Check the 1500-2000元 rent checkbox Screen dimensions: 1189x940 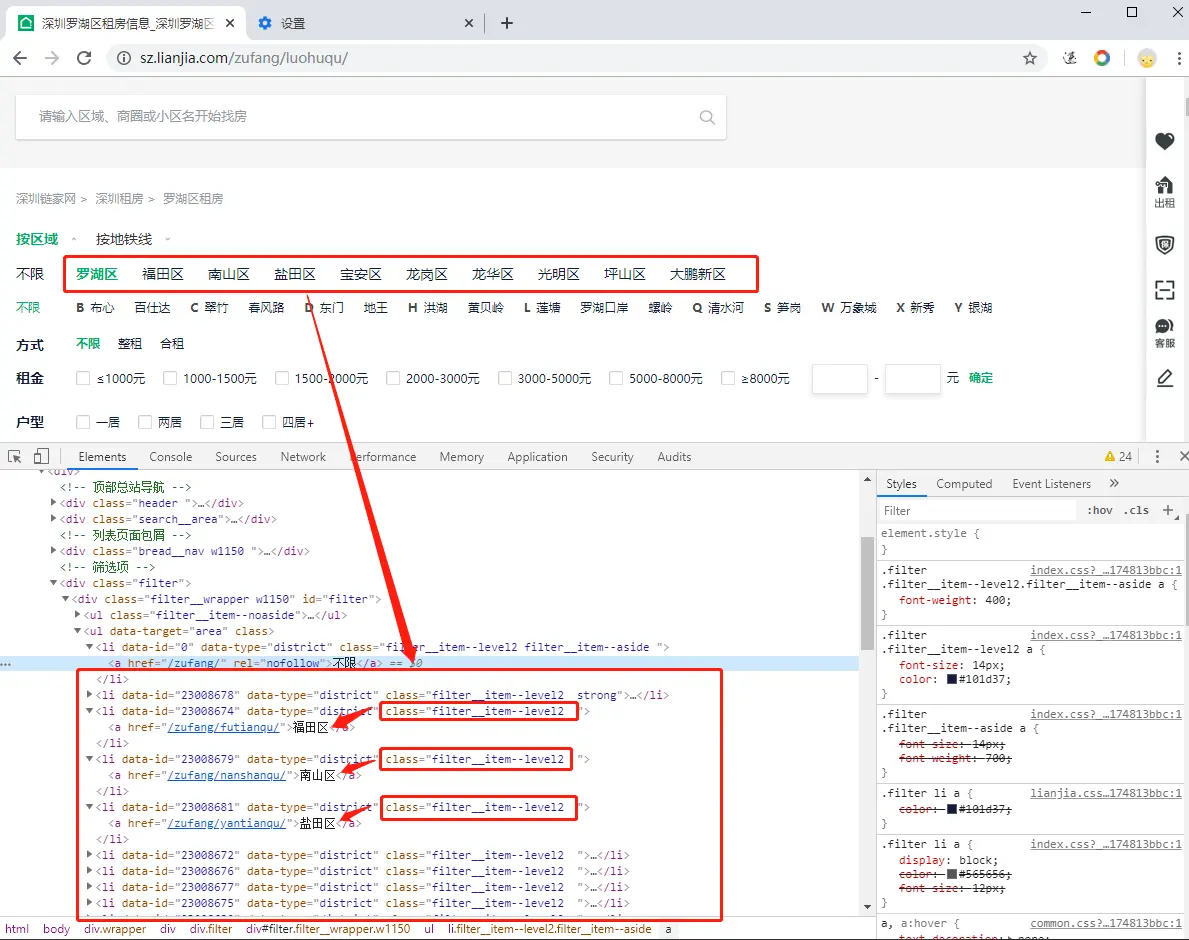(x=282, y=378)
